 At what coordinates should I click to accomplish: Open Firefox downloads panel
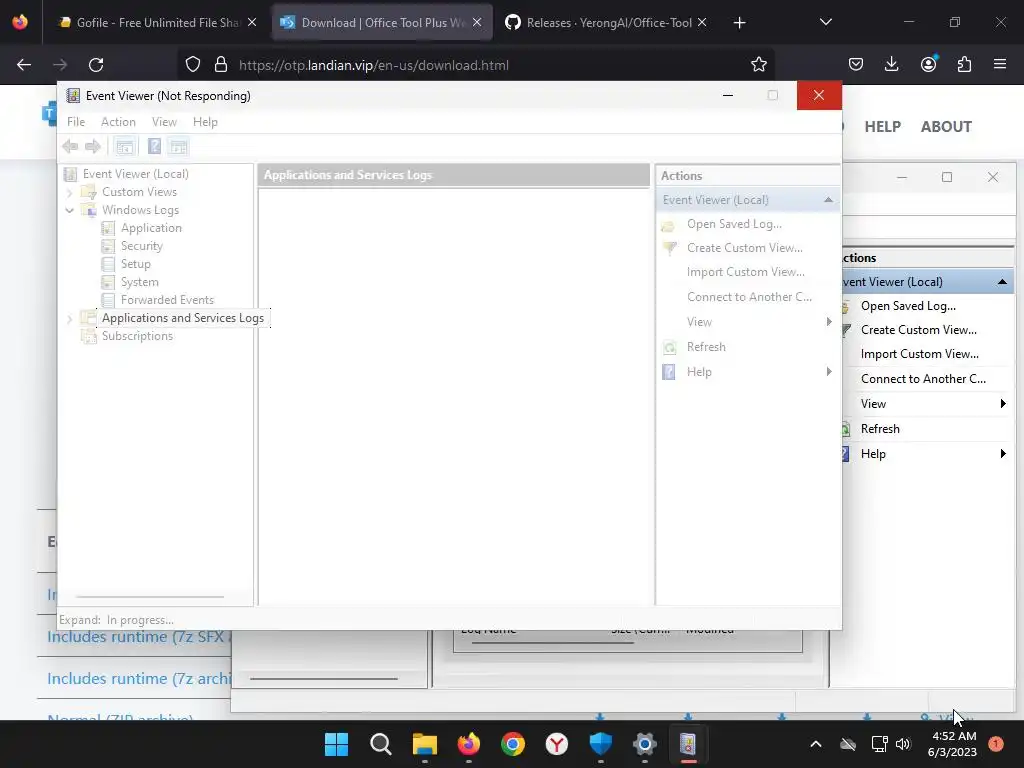coord(891,65)
